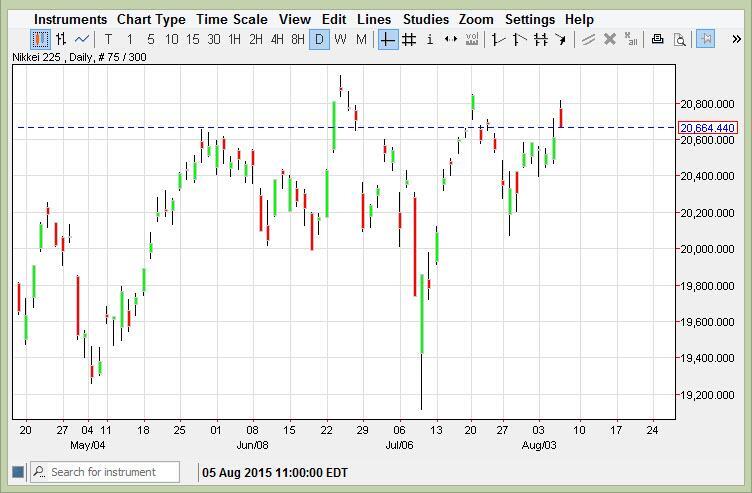
Task: Expand the Time Scale menu
Action: click(x=231, y=19)
